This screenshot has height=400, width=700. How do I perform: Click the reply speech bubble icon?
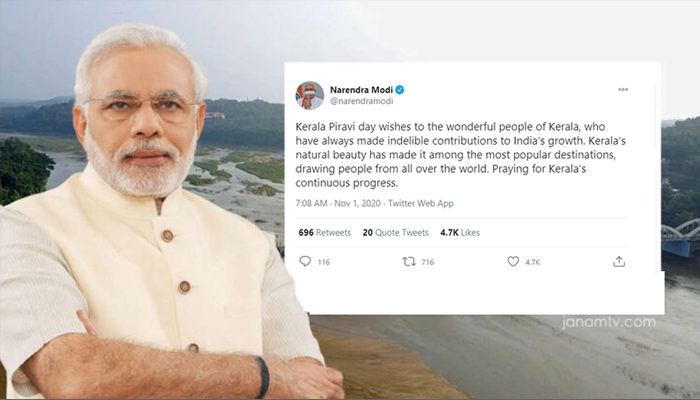[305, 261]
